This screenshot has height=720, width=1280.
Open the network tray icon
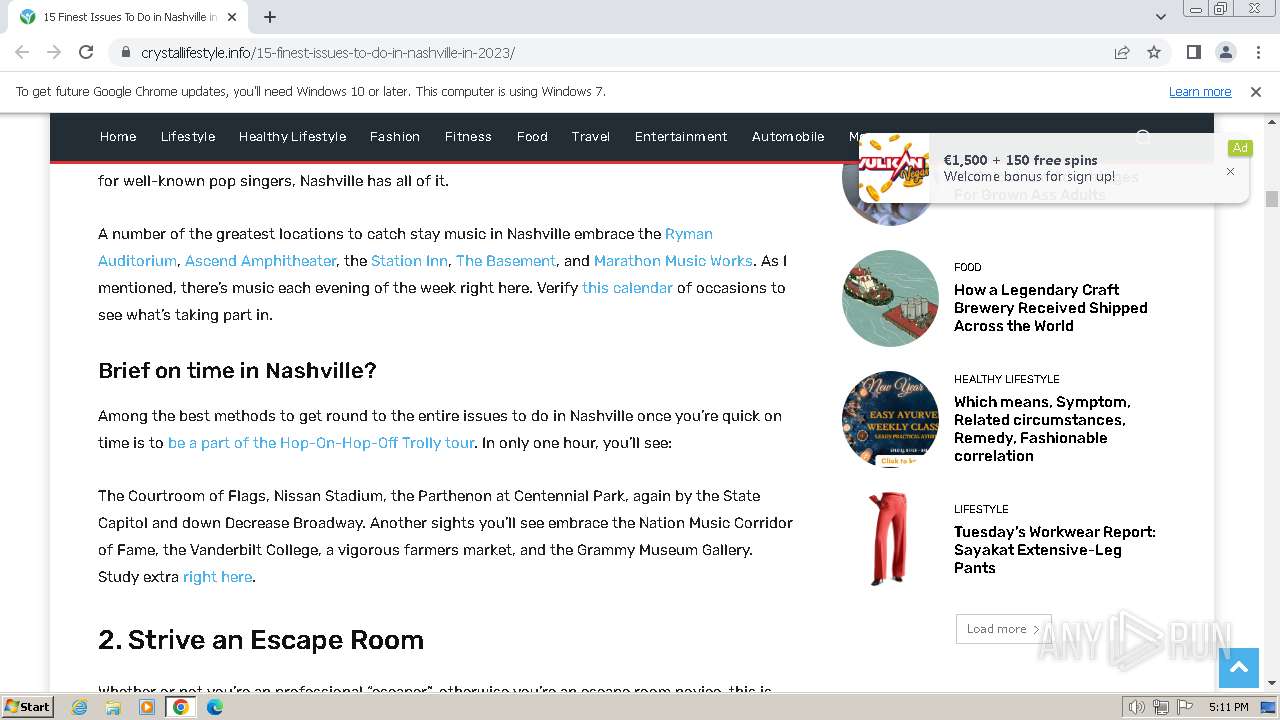(x=1161, y=707)
